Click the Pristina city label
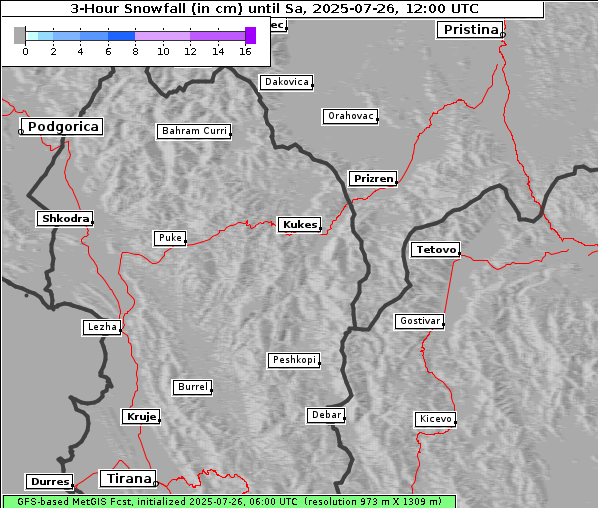This screenshot has width=598, height=508. coord(470,30)
